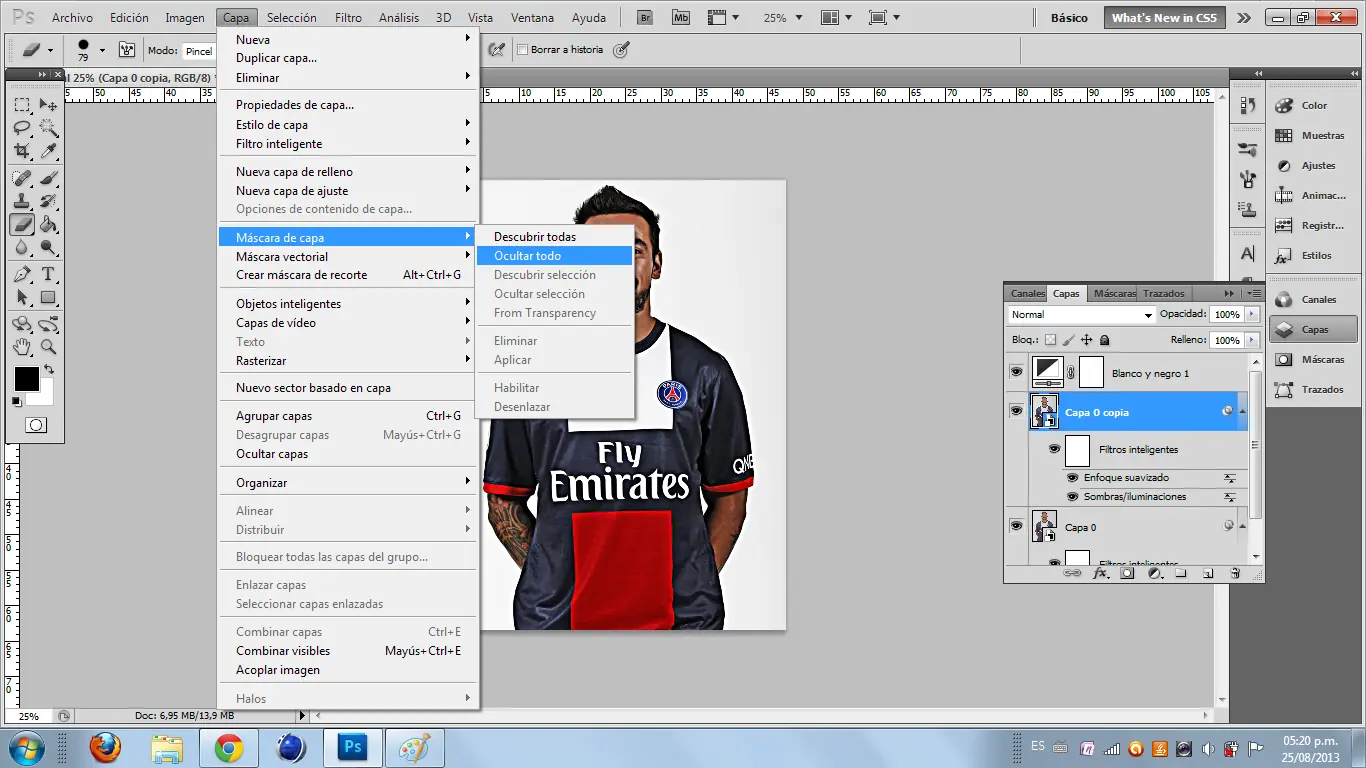This screenshot has height=768, width=1366.
Task: Open the Estilos panel button
Action: (1313, 255)
